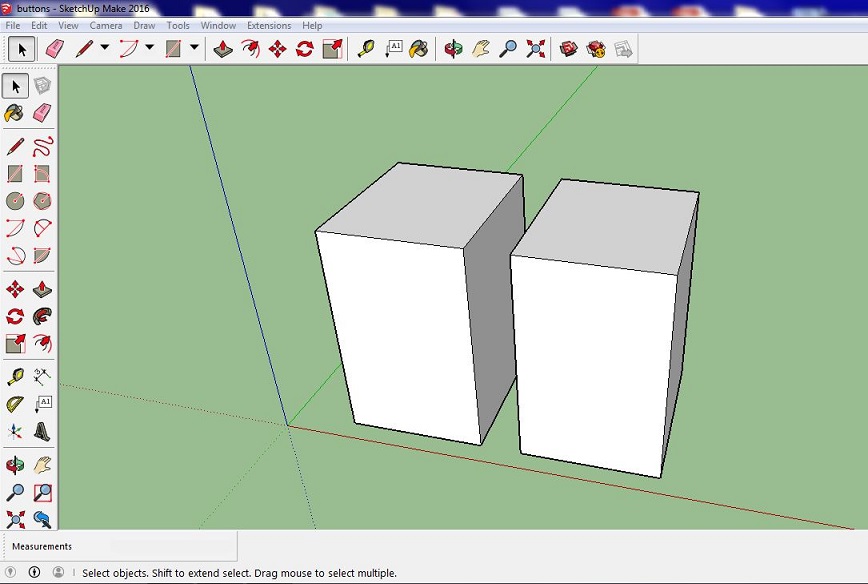Screen dimensions: 868x584
Task: Open Extension Warehouse from the top toolbar
Action: [x=596, y=49]
